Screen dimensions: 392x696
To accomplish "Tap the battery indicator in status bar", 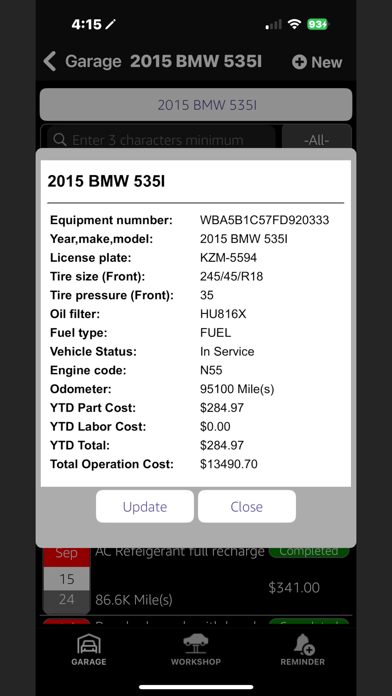I will pyautogui.click(x=317, y=24).
